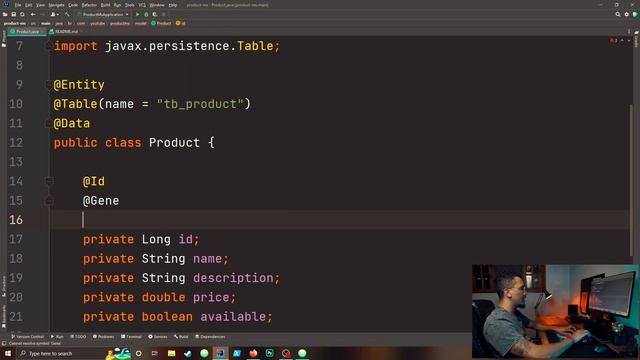Open the project folder toolbar icon

[5, 14]
